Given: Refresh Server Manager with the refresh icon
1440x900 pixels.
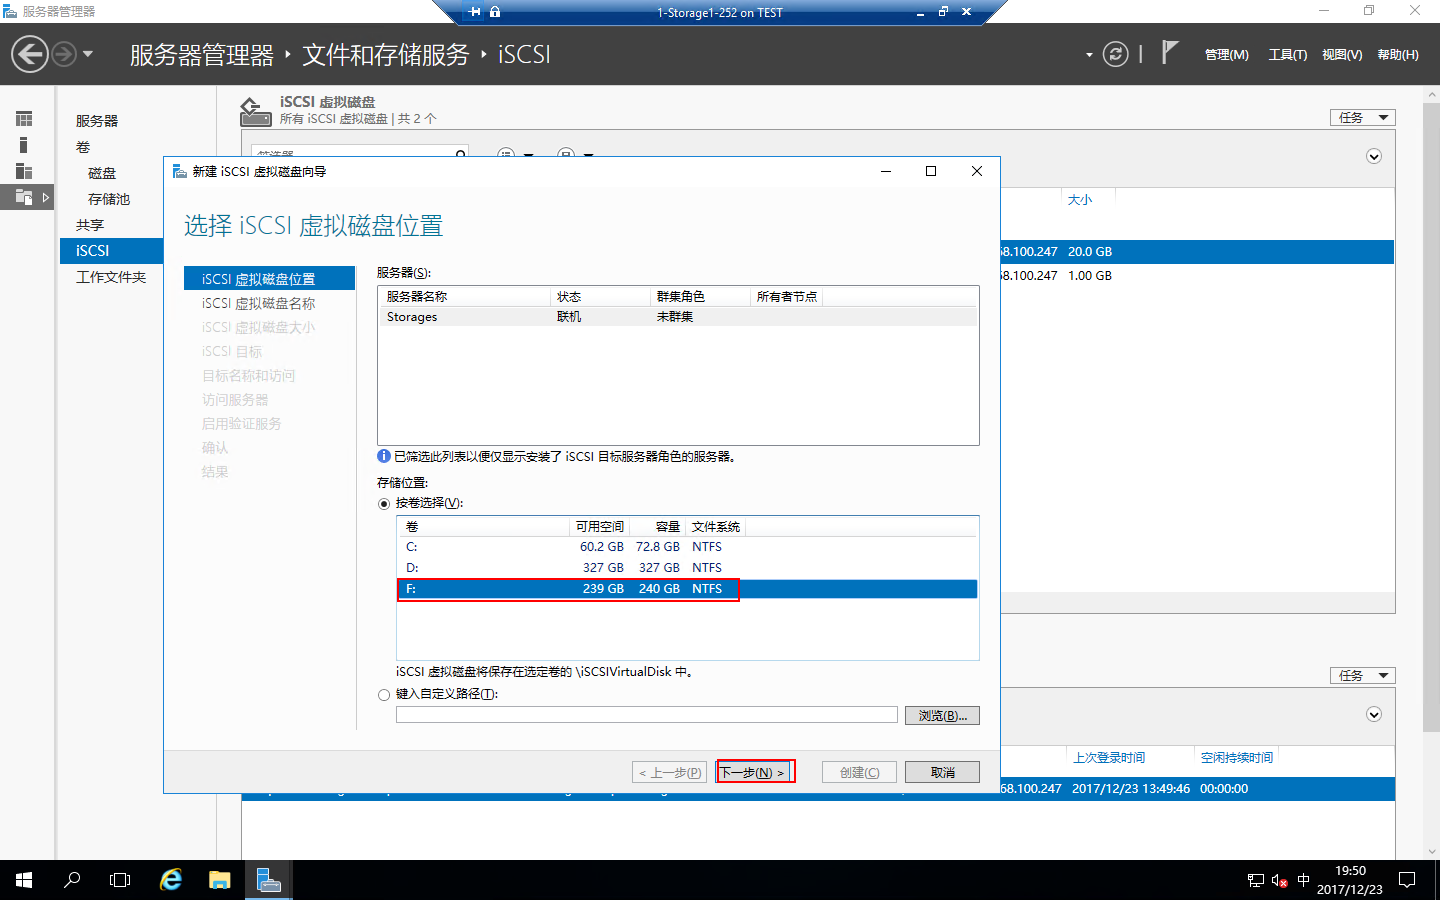Looking at the screenshot, I should coord(1116,54).
